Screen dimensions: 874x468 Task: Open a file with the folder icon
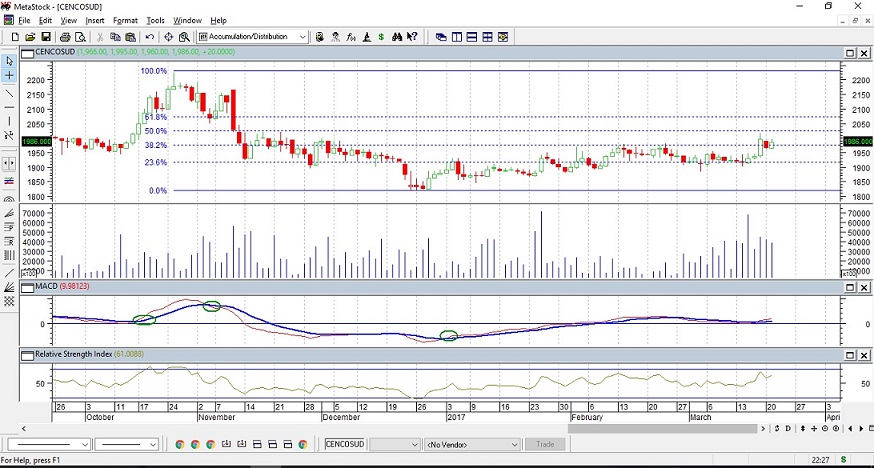(31, 37)
